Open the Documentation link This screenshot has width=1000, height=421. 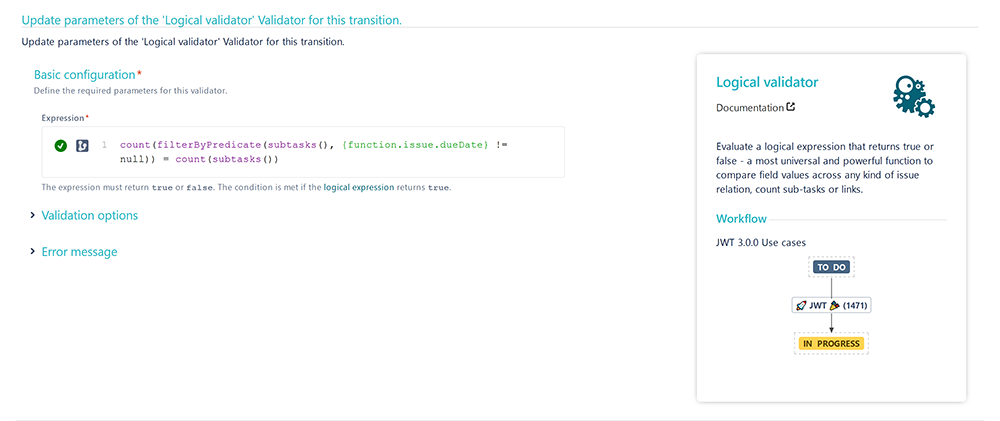750,108
